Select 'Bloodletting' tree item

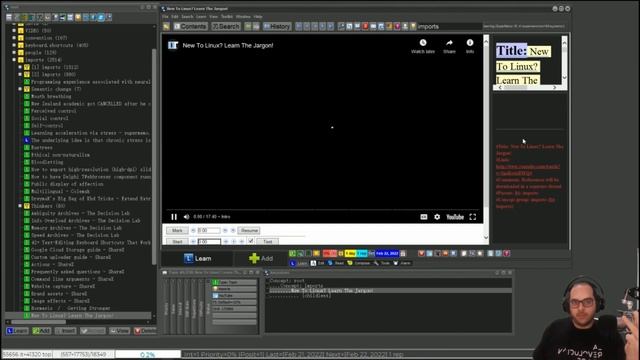pyautogui.click(x=47, y=162)
